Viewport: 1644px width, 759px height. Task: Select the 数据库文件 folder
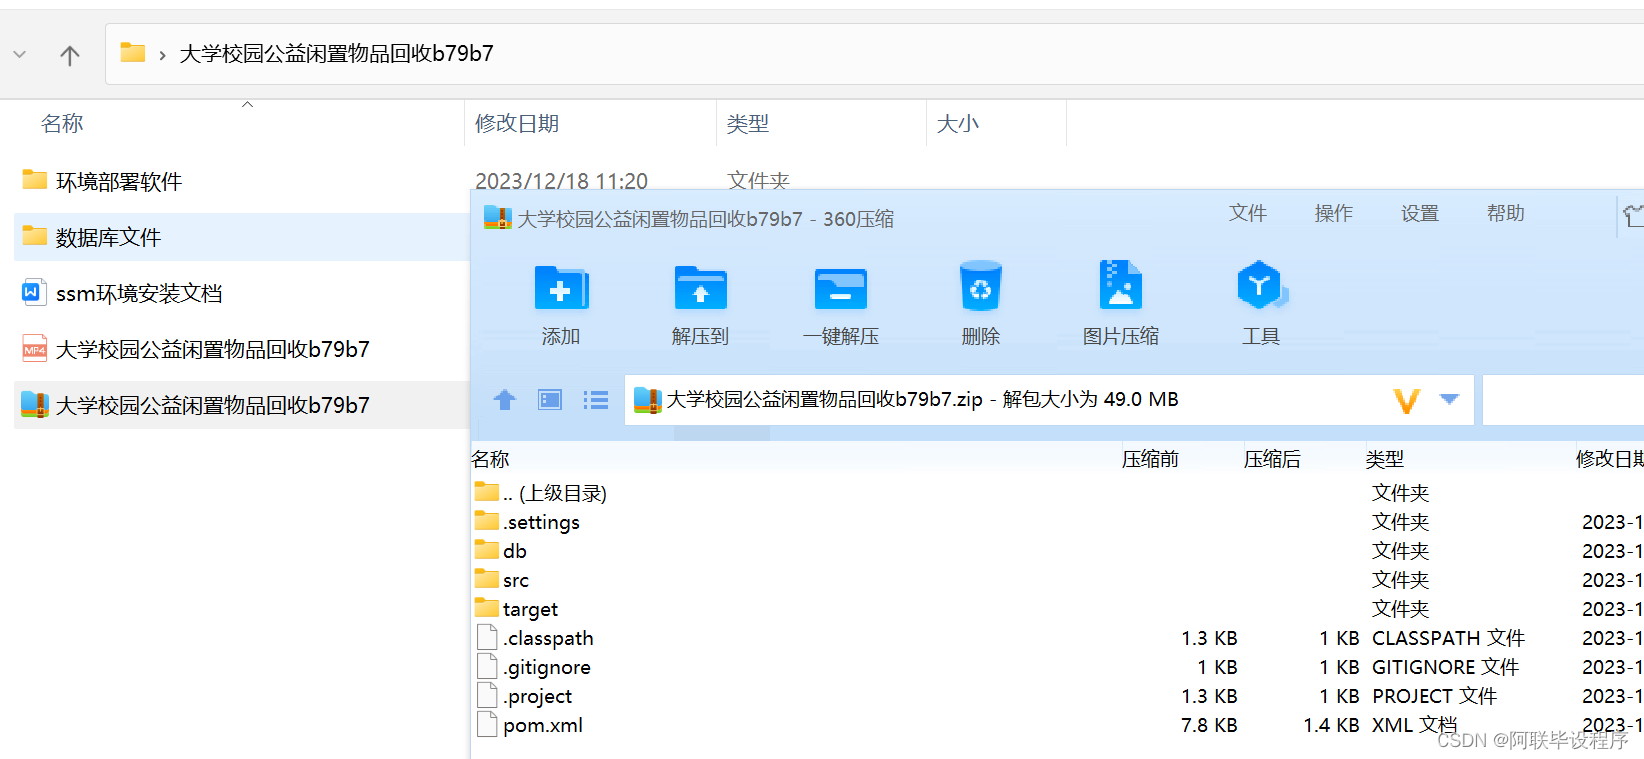point(108,237)
